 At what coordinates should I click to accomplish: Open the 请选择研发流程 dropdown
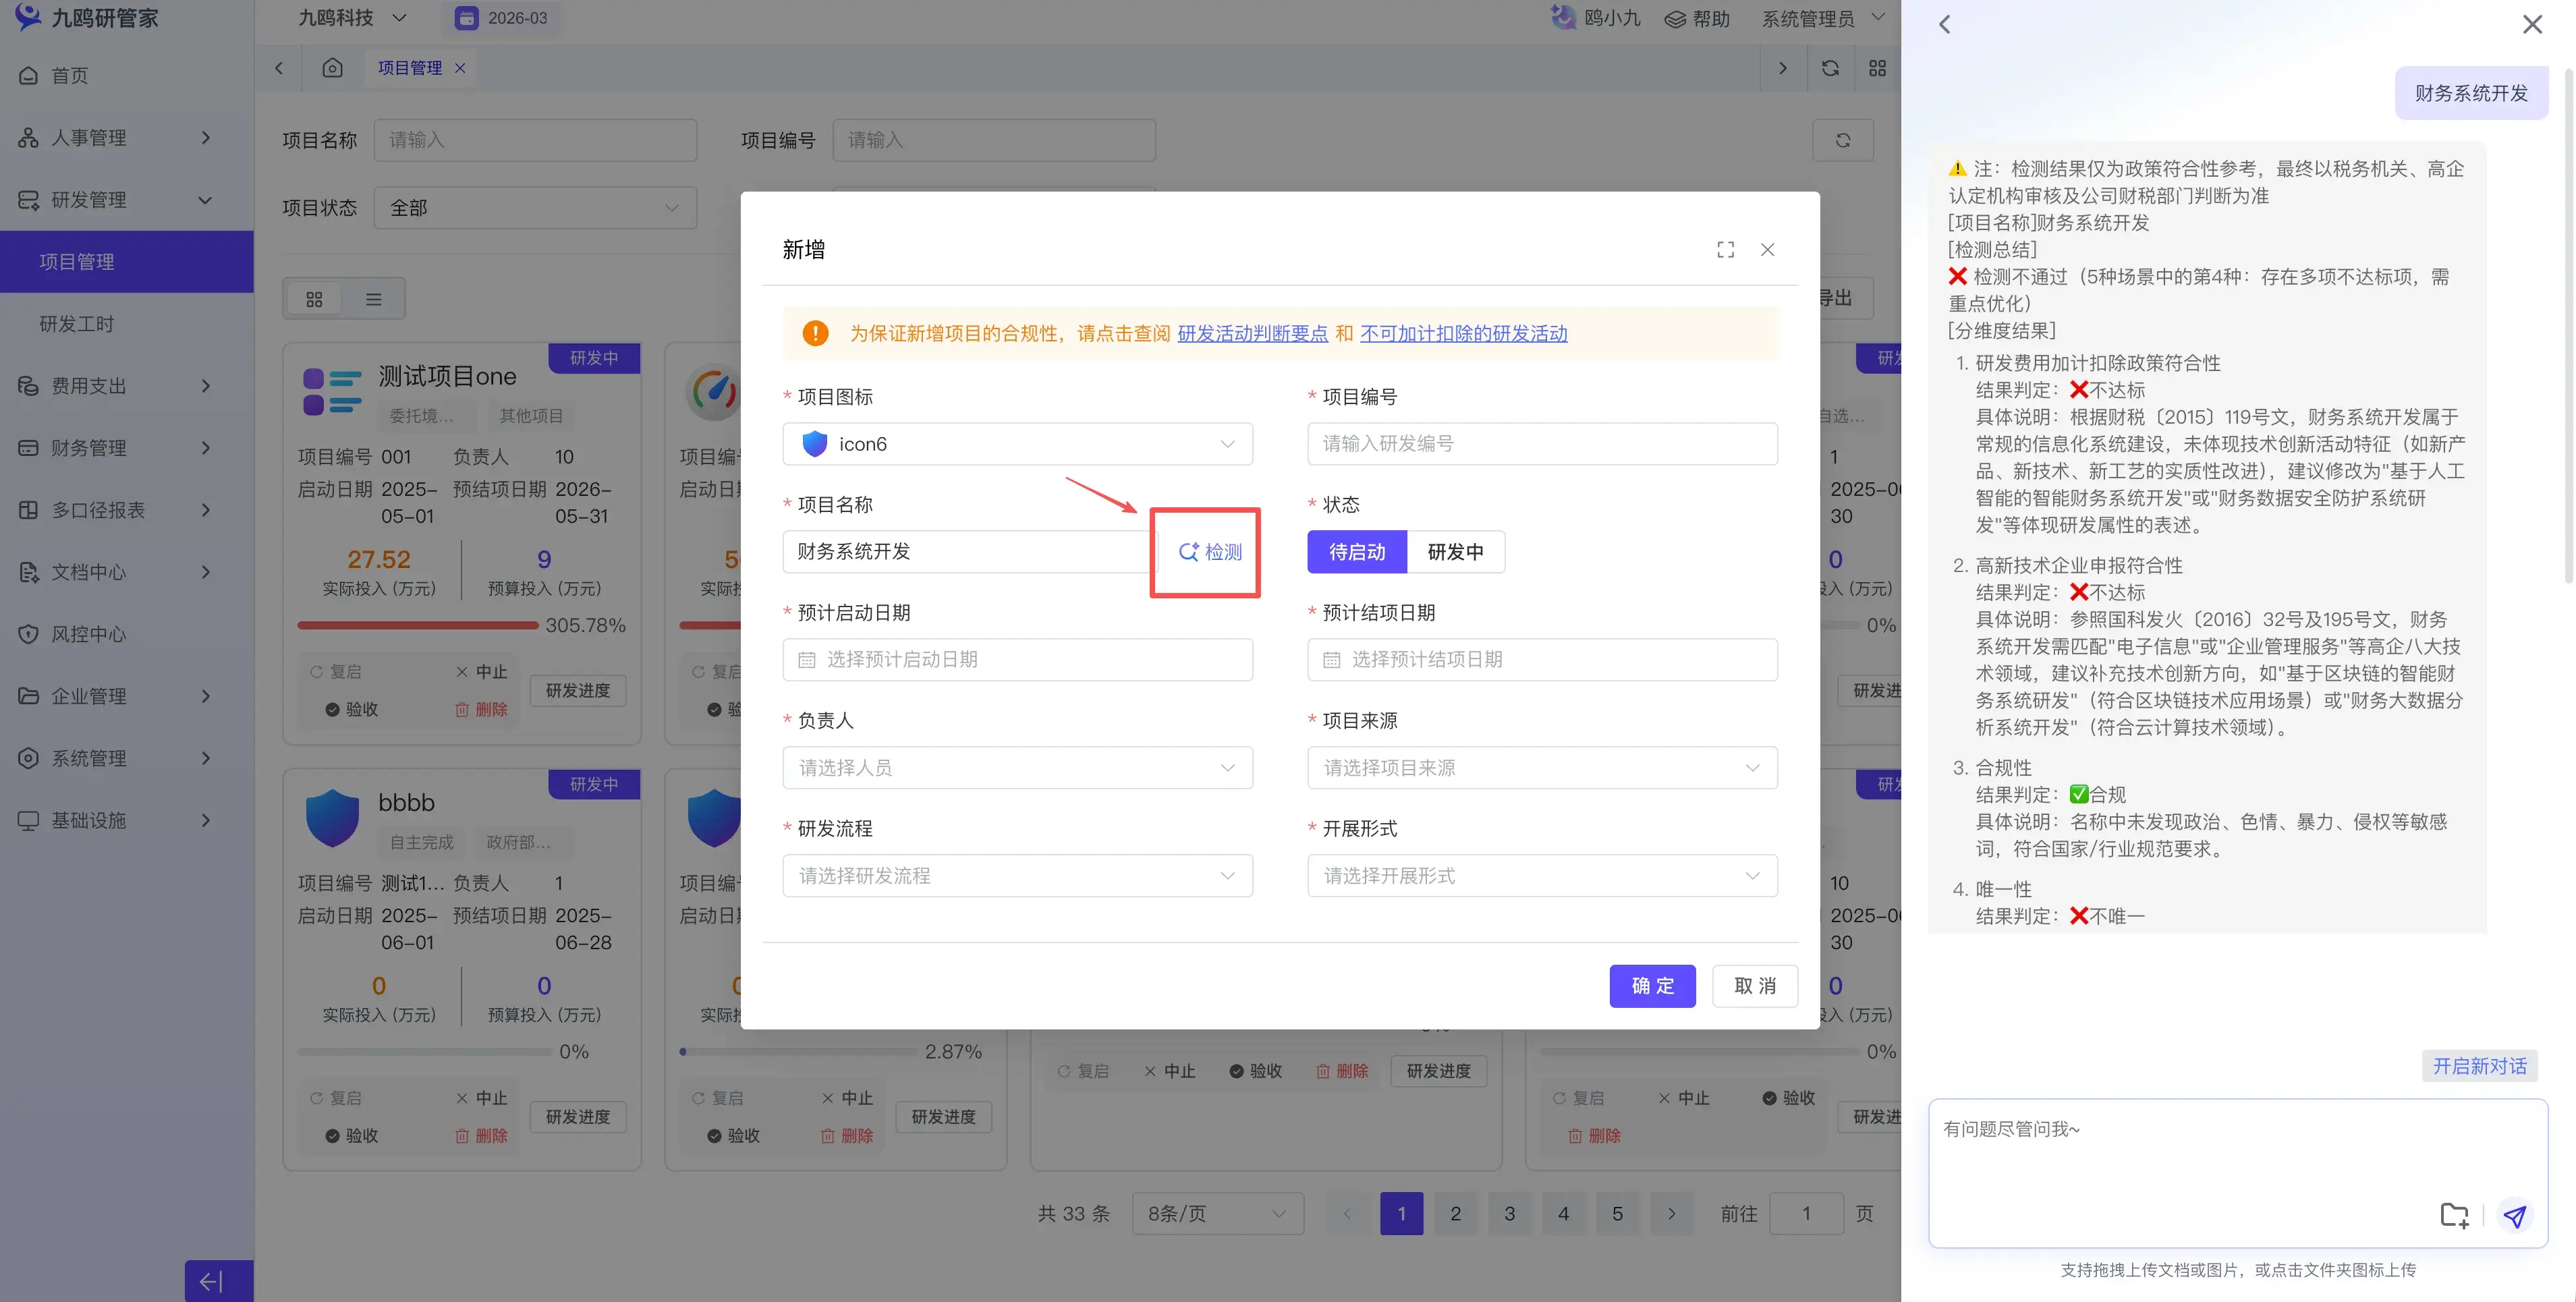(1017, 876)
